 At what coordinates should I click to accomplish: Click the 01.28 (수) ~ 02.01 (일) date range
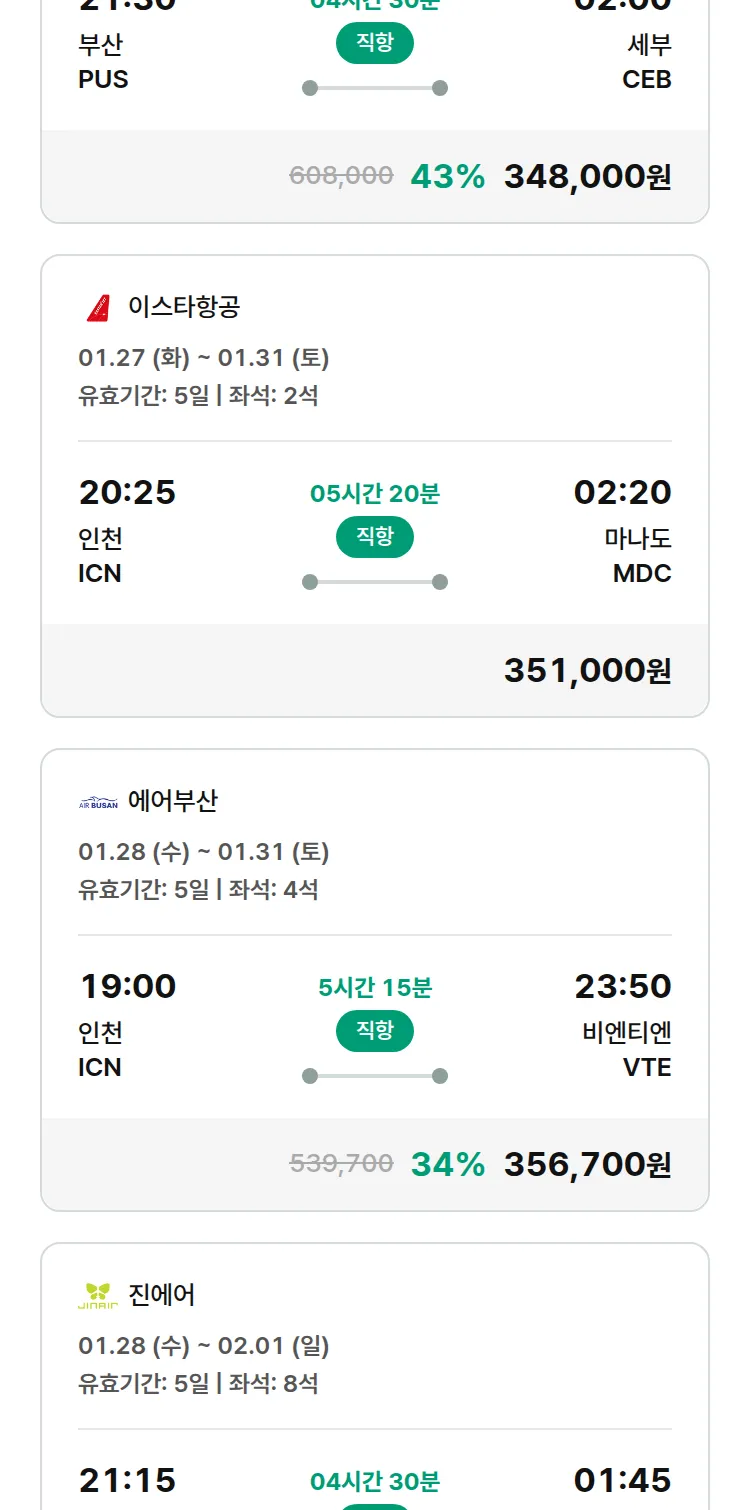point(204,1346)
